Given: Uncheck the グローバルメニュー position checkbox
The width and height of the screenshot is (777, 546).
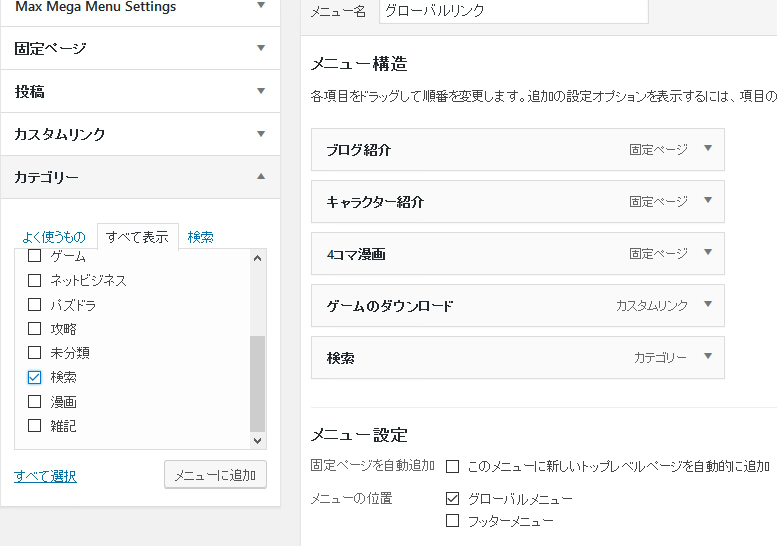Looking at the screenshot, I should (452, 498).
